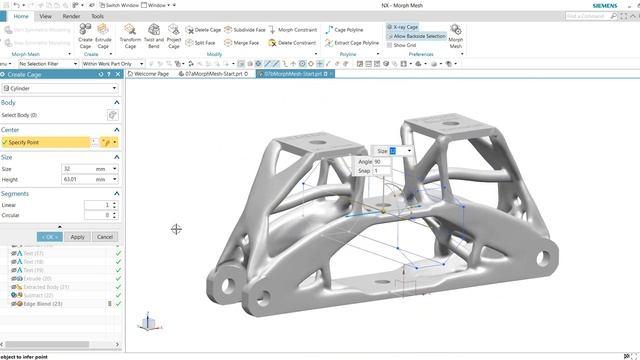640x360 pixels.
Task: Open the 07aMorphMesh-Start.prt tab
Action: pos(213,74)
